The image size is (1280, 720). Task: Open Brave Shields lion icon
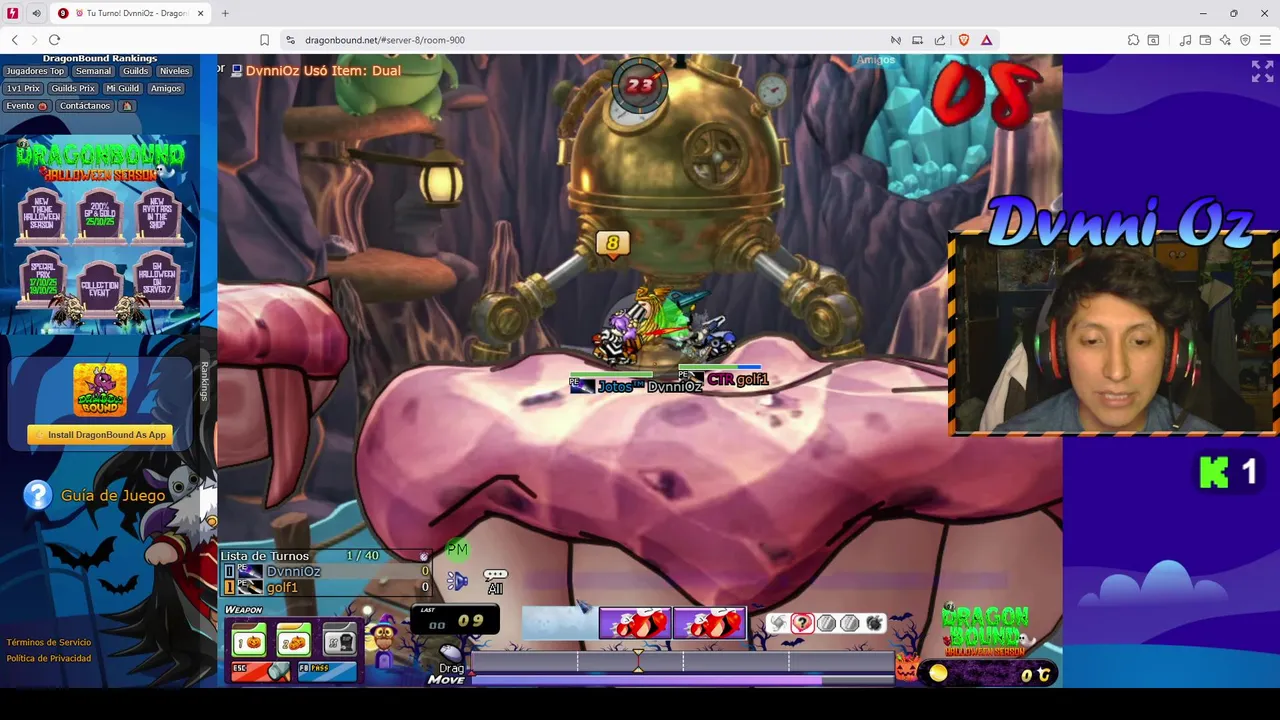964,40
